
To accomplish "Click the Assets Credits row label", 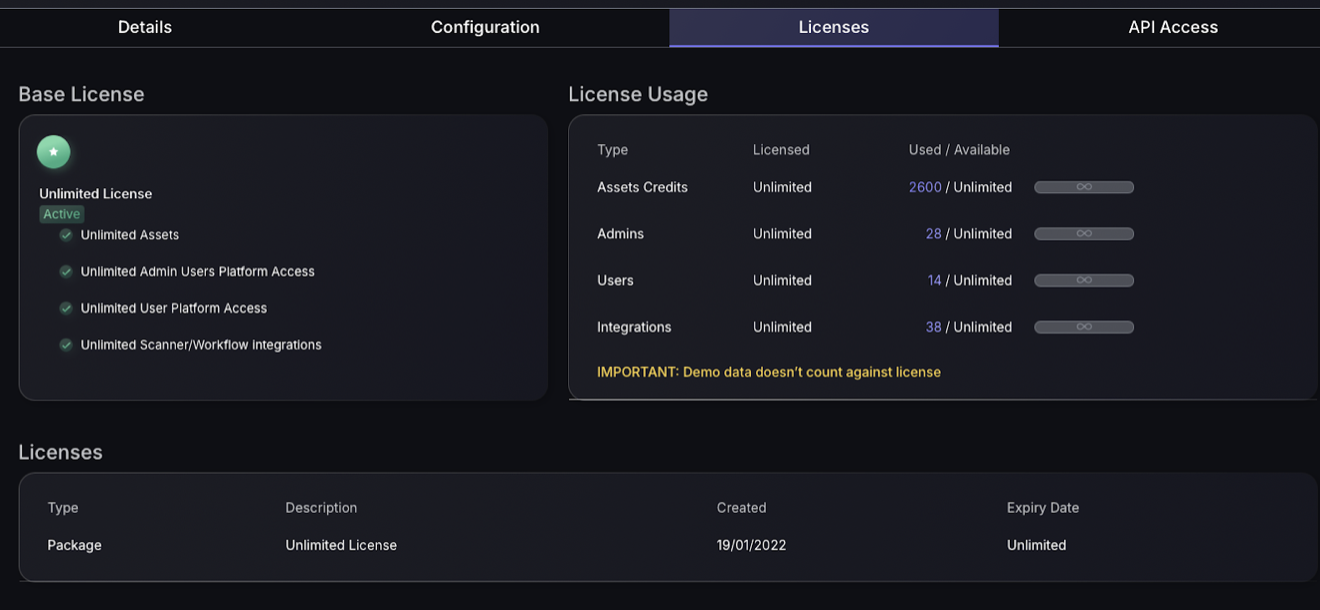I will pos(642,187).
